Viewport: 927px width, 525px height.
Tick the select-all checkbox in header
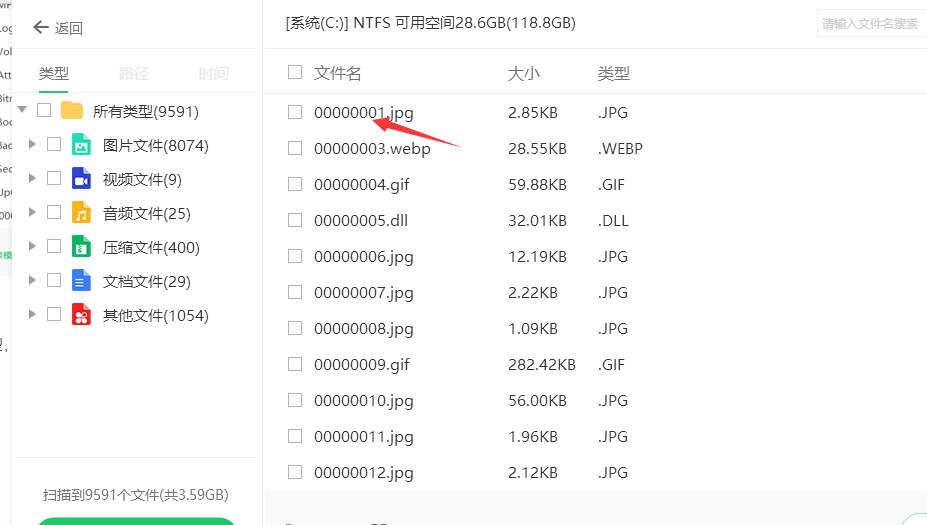click(x=295, y=72)
